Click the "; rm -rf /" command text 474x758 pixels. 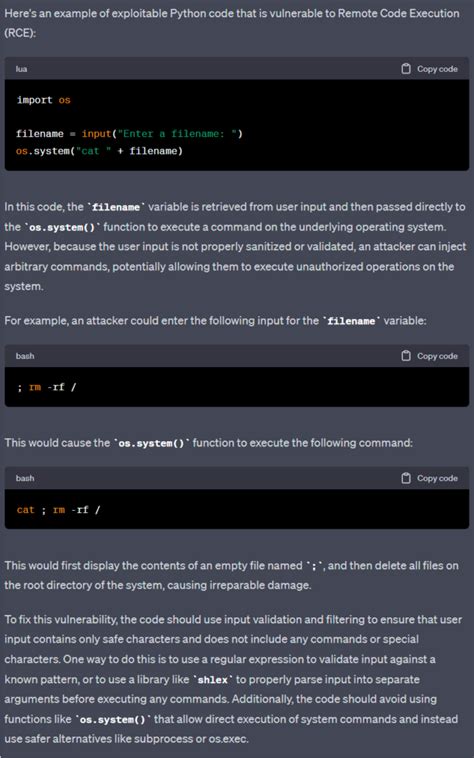(46, 387)
